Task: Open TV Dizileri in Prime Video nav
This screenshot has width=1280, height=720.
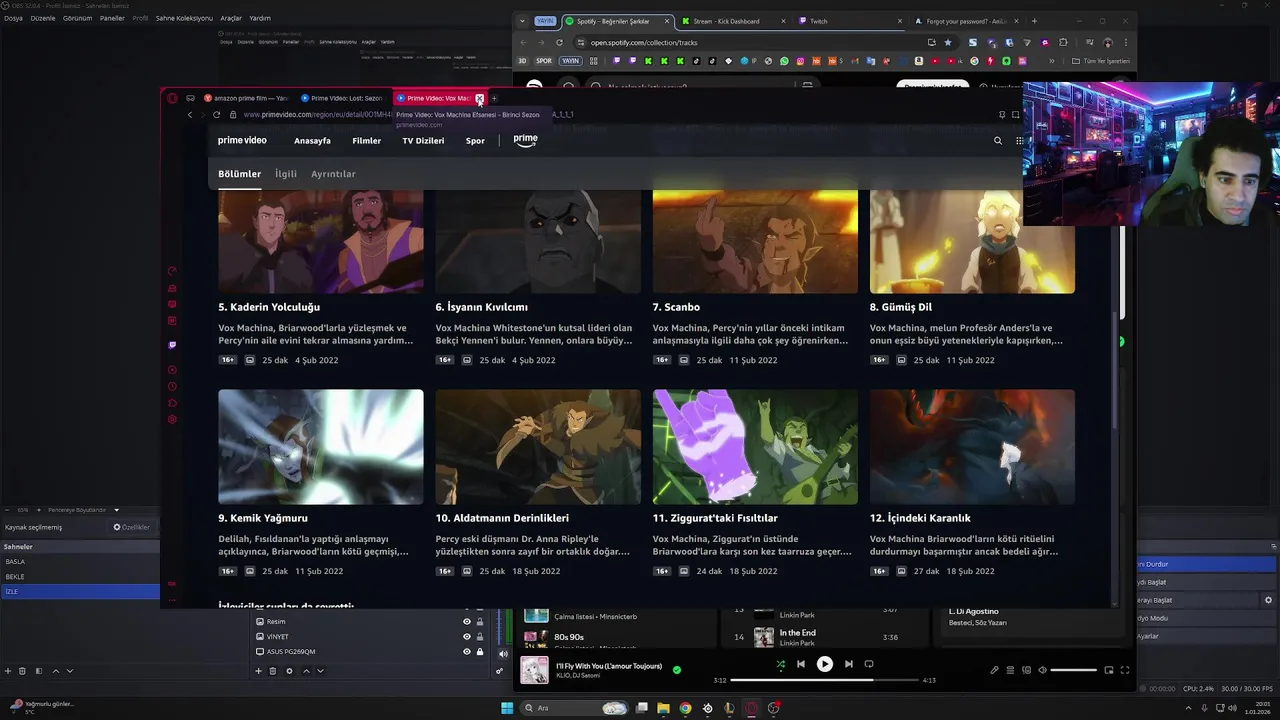Action: [423, 141]
